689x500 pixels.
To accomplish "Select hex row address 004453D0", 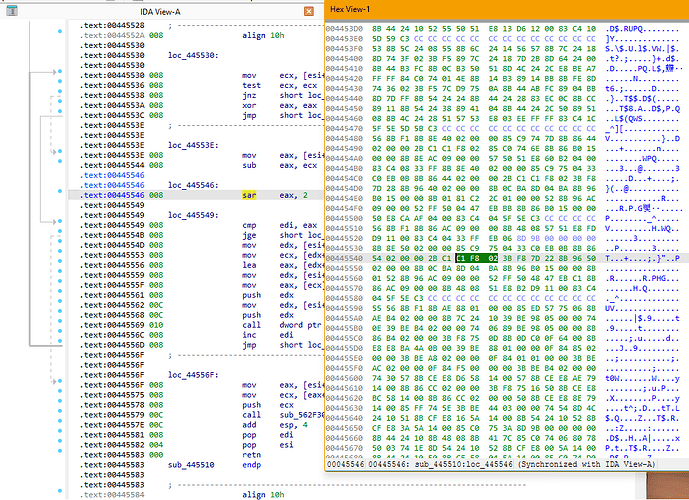I will (x=344, y=29).
